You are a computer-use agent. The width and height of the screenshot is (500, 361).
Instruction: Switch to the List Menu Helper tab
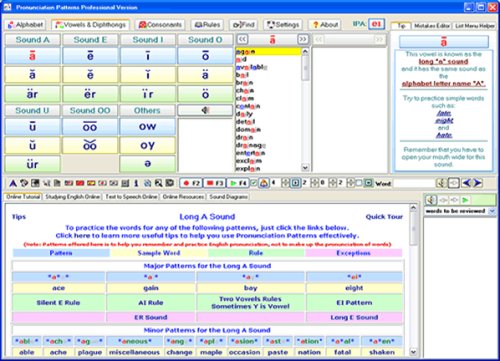(x=475, y=26)
